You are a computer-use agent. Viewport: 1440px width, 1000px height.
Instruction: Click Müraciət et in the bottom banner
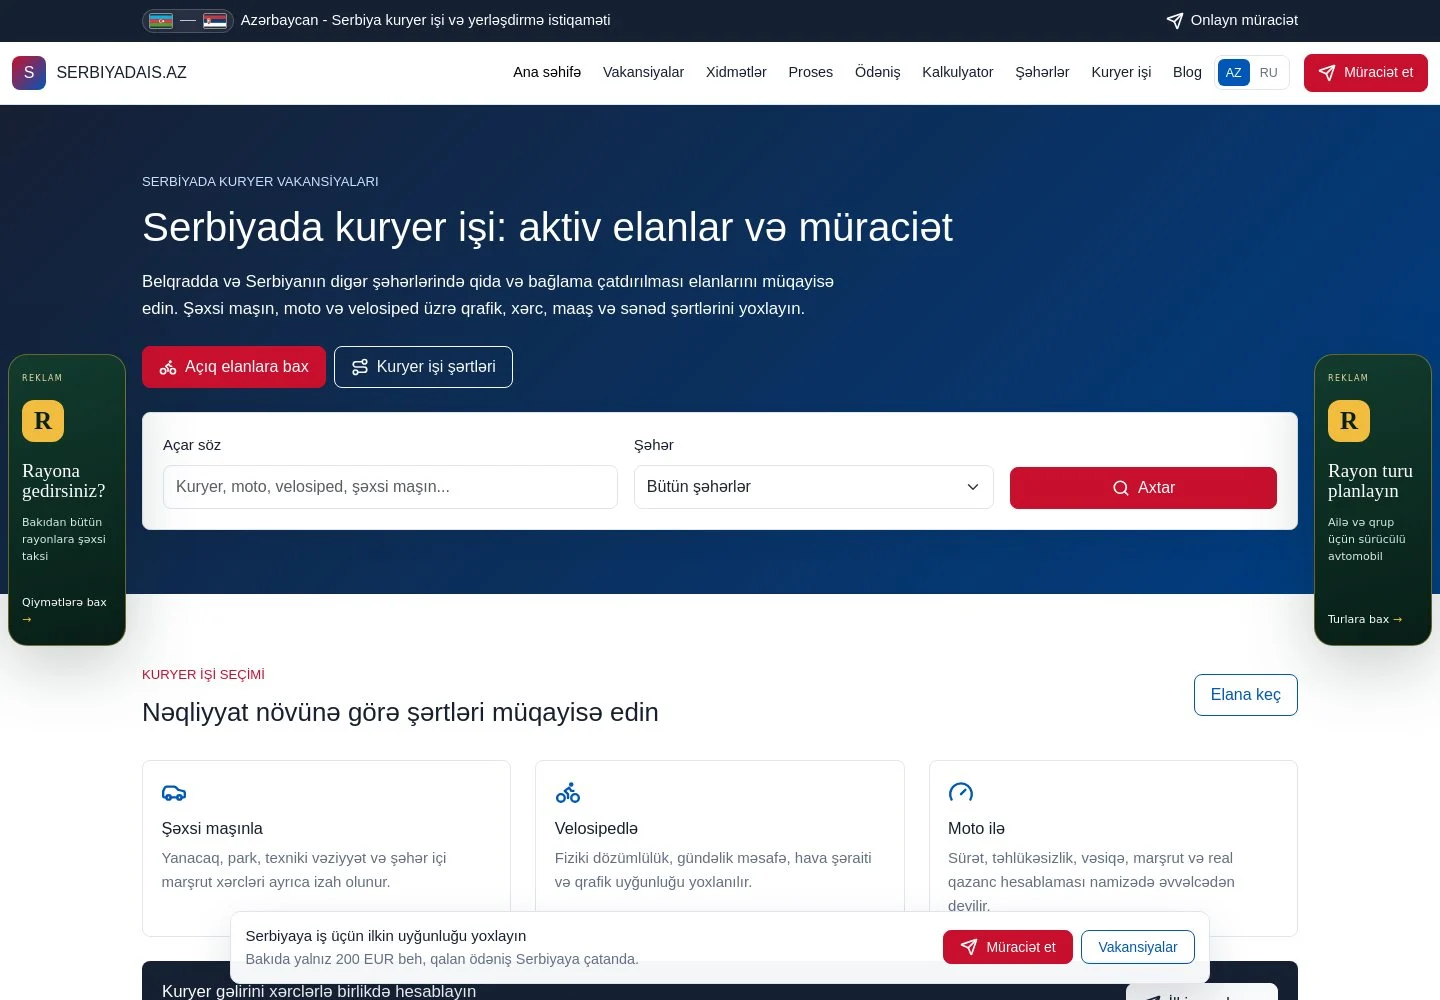(x=1008, y=947)
